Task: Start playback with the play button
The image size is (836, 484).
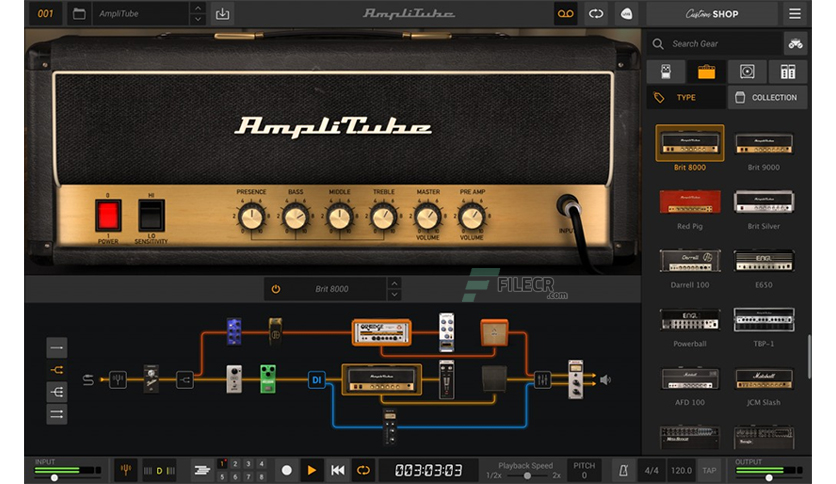Action: point(311,470)
